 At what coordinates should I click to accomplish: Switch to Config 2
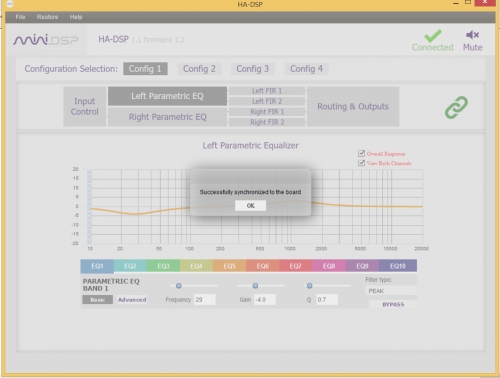click(199, 69)
